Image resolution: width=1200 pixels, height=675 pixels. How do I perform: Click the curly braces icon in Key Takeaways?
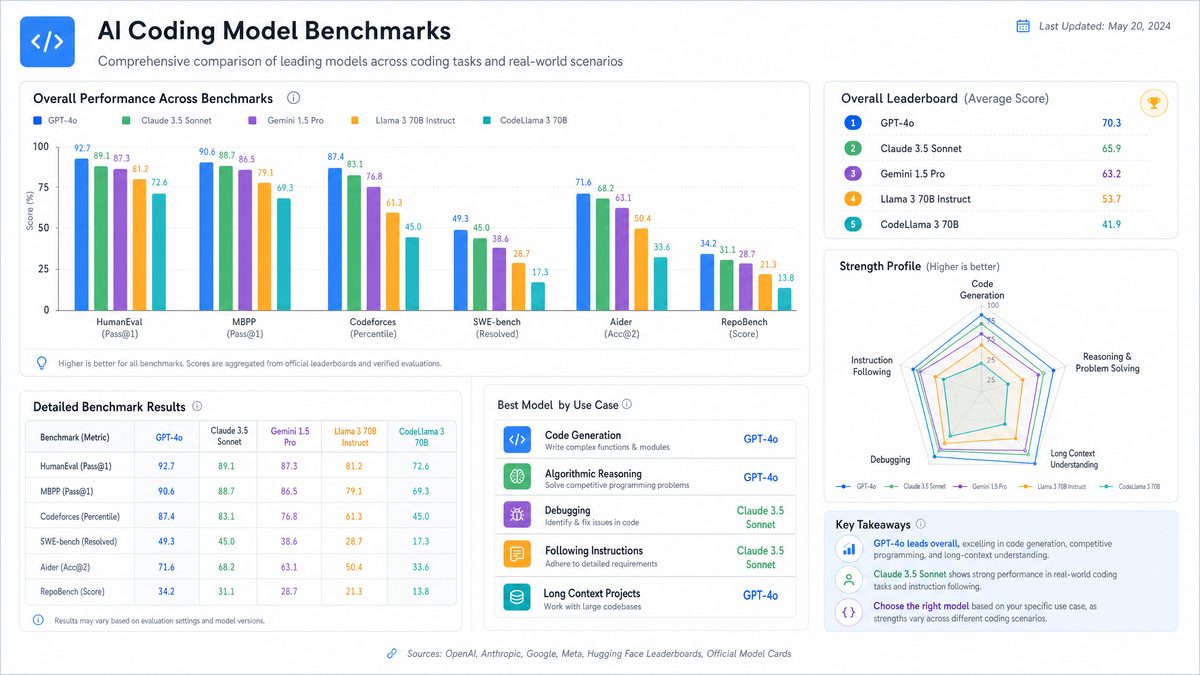pos(849,612)
